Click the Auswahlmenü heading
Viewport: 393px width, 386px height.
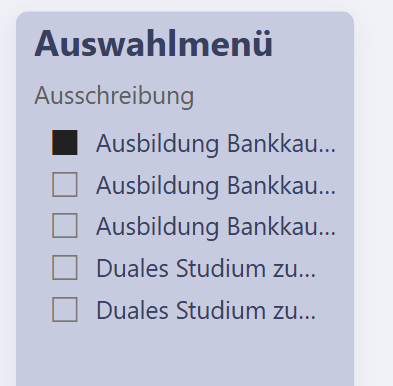pyautogui.click(x=153, y=44)
